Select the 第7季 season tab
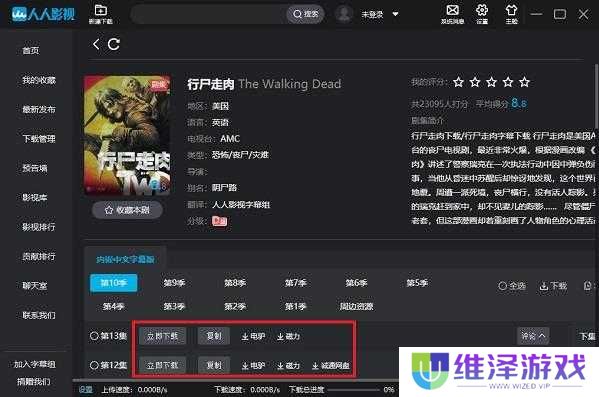Screen dimensions: 599x397 pos(296,283)
